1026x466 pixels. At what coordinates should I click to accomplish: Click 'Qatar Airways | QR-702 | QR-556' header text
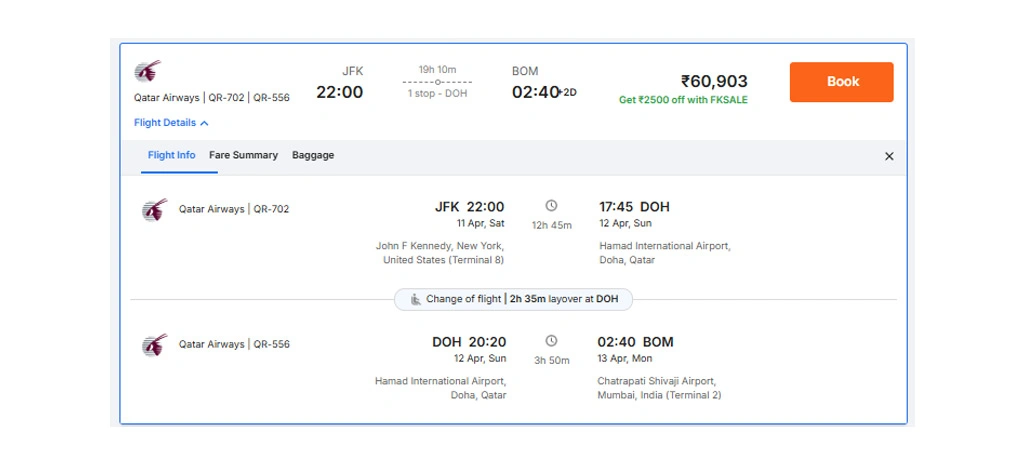(212, 98)
